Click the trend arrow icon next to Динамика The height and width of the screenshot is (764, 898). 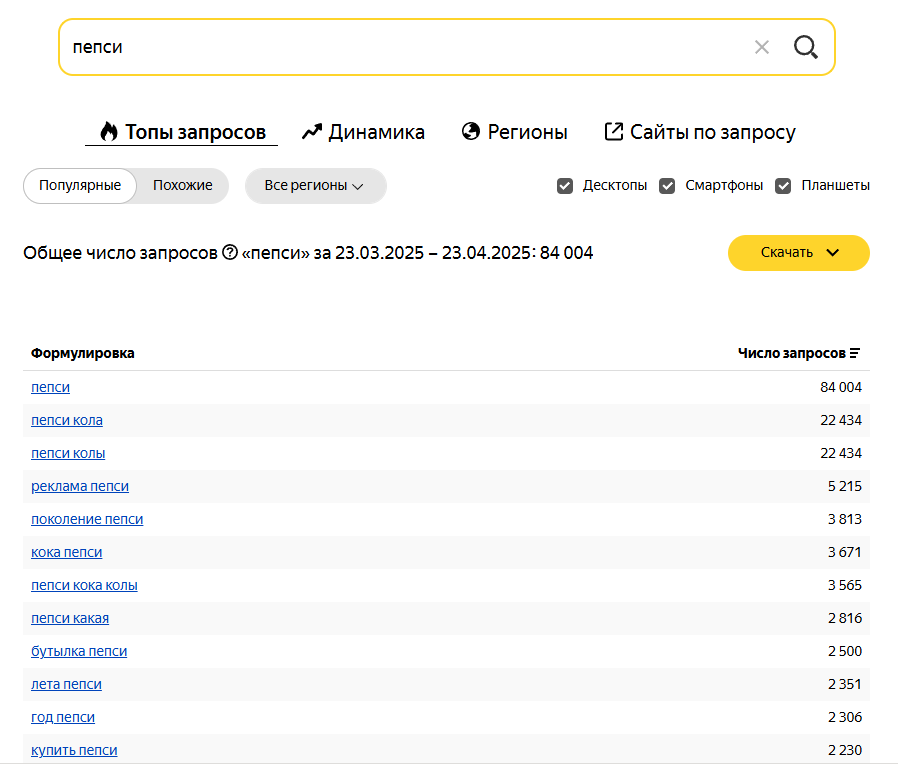(312, 132)
